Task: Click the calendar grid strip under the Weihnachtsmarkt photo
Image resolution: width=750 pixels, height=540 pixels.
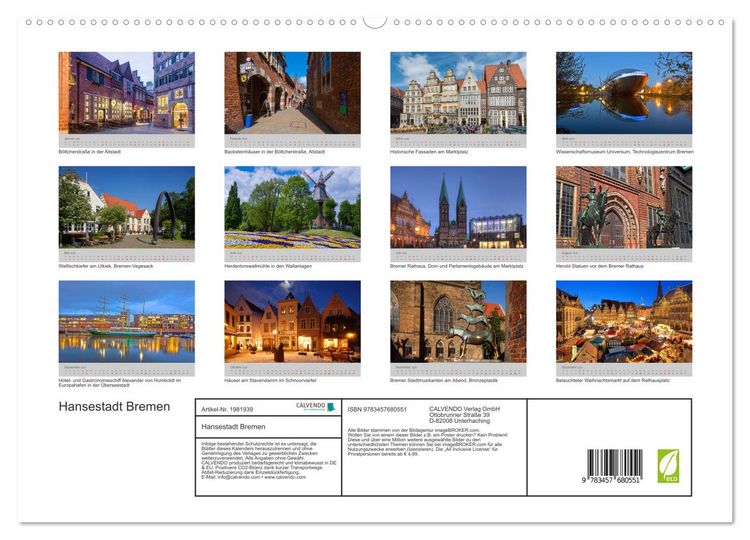Action: pyautogui.click(x=624, y=370)
